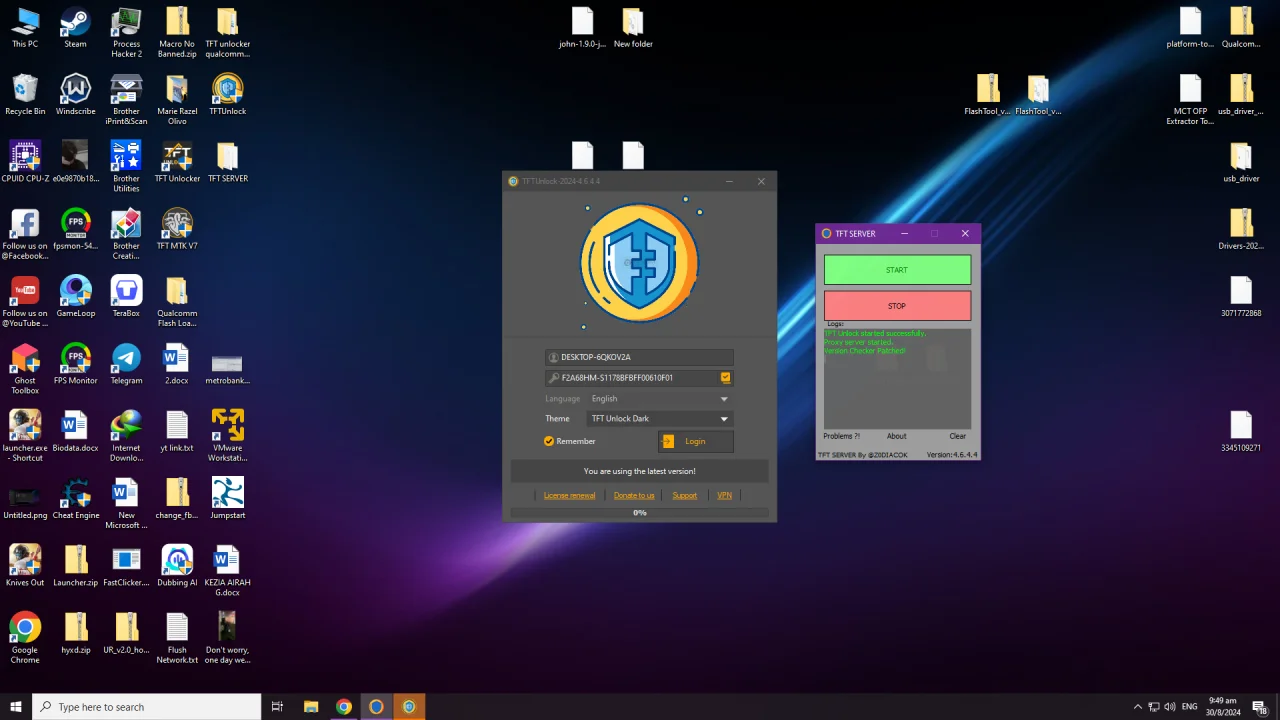This screenshot has height=720, width=1280.
Task: Toggle the show-password checkbox beside the key field
Action: pyautogui.click(x=725, y=378)
